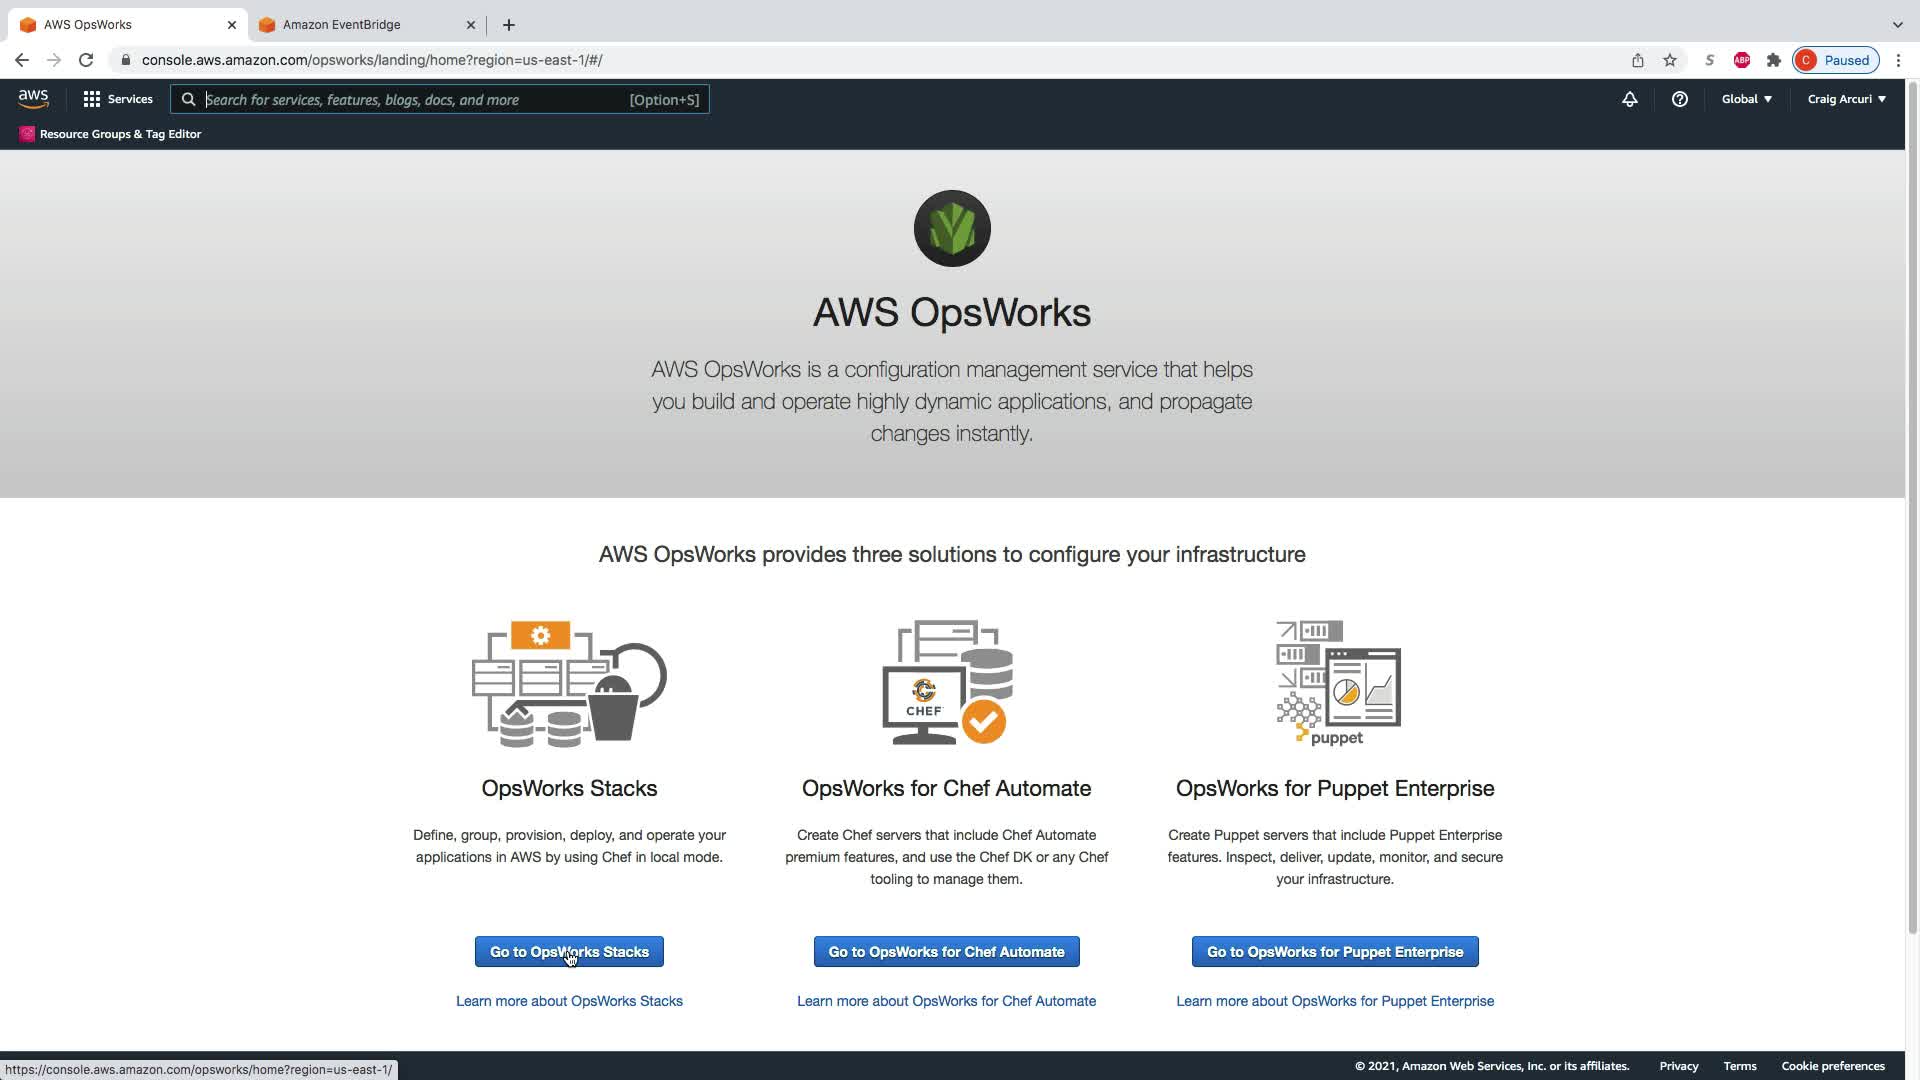This screenshot has width=1920, height=1080.
Task: Open the Services grid menu
Action: point(117,99)
